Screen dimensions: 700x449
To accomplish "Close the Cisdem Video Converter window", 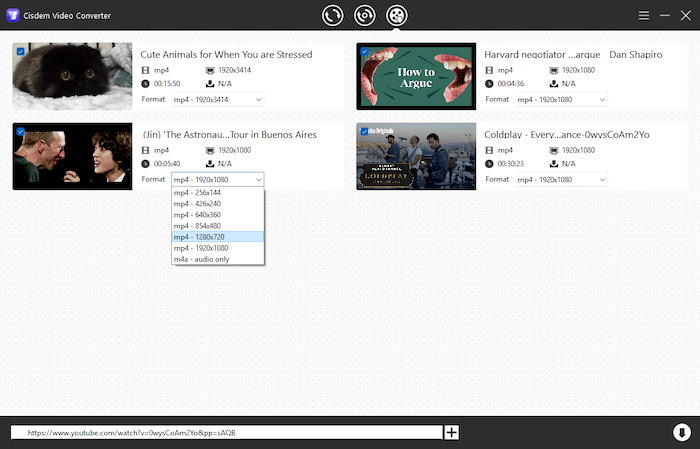I will click(686, 16).
